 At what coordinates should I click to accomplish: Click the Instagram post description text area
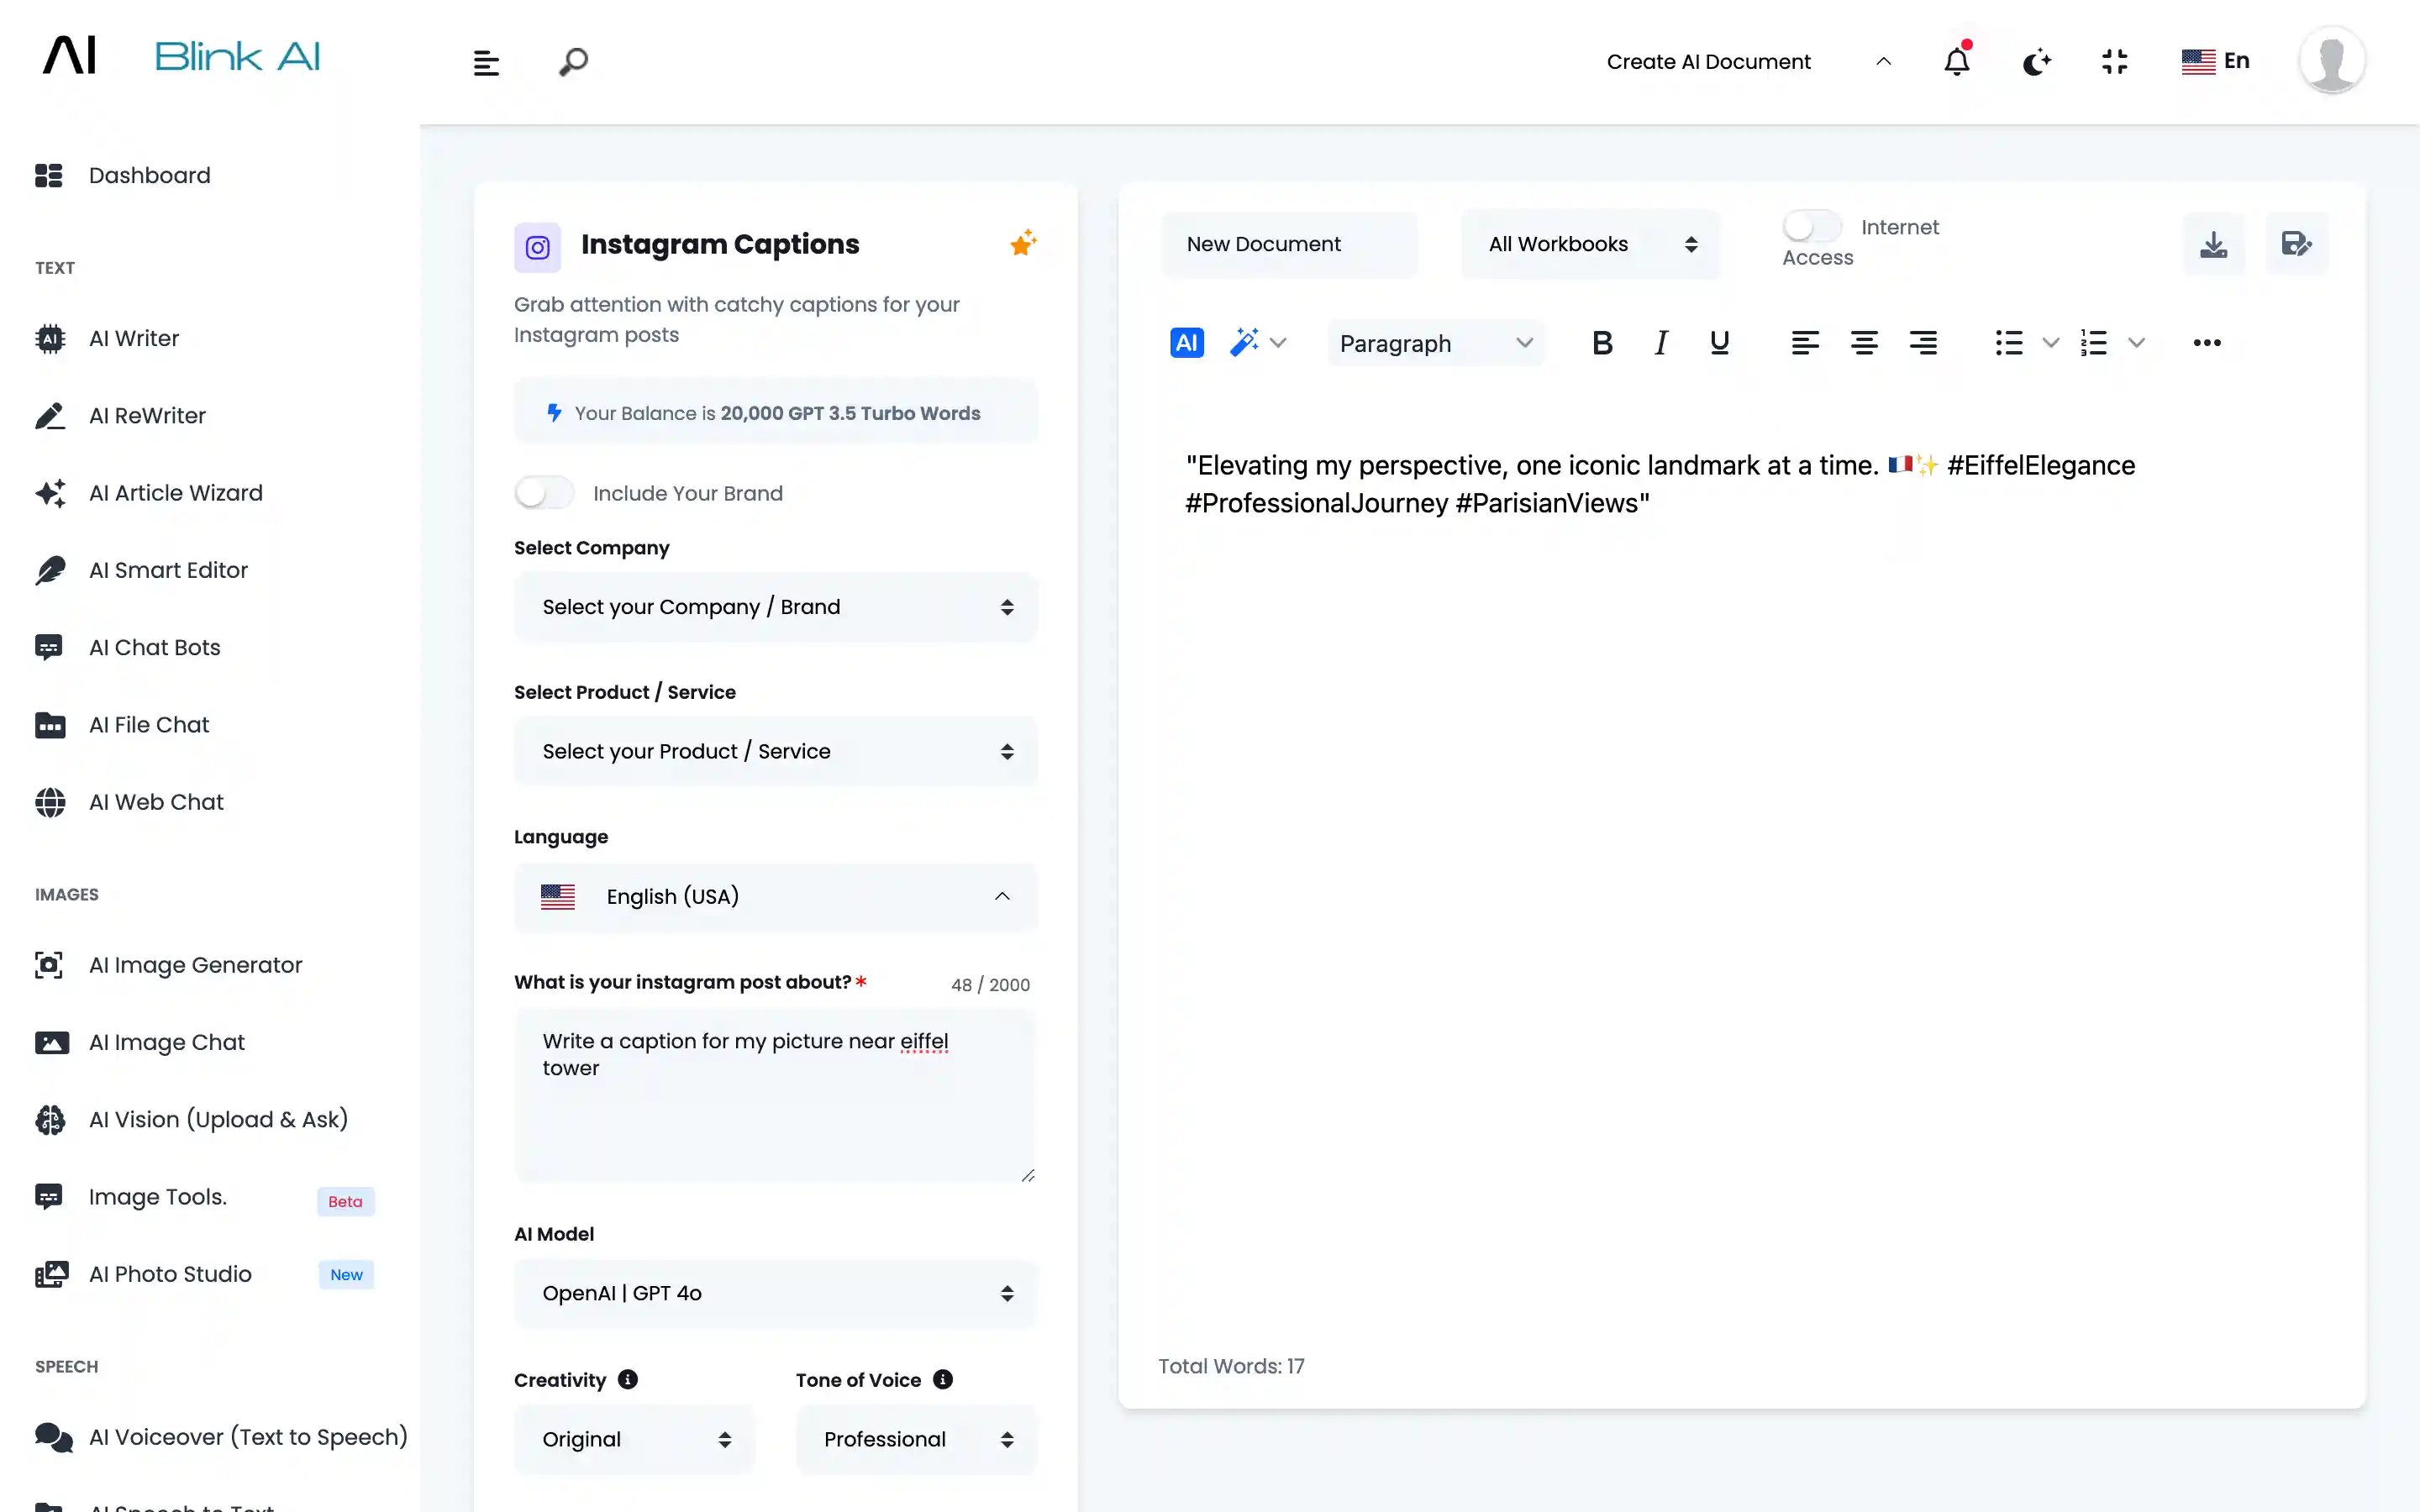click(775, 1095)
